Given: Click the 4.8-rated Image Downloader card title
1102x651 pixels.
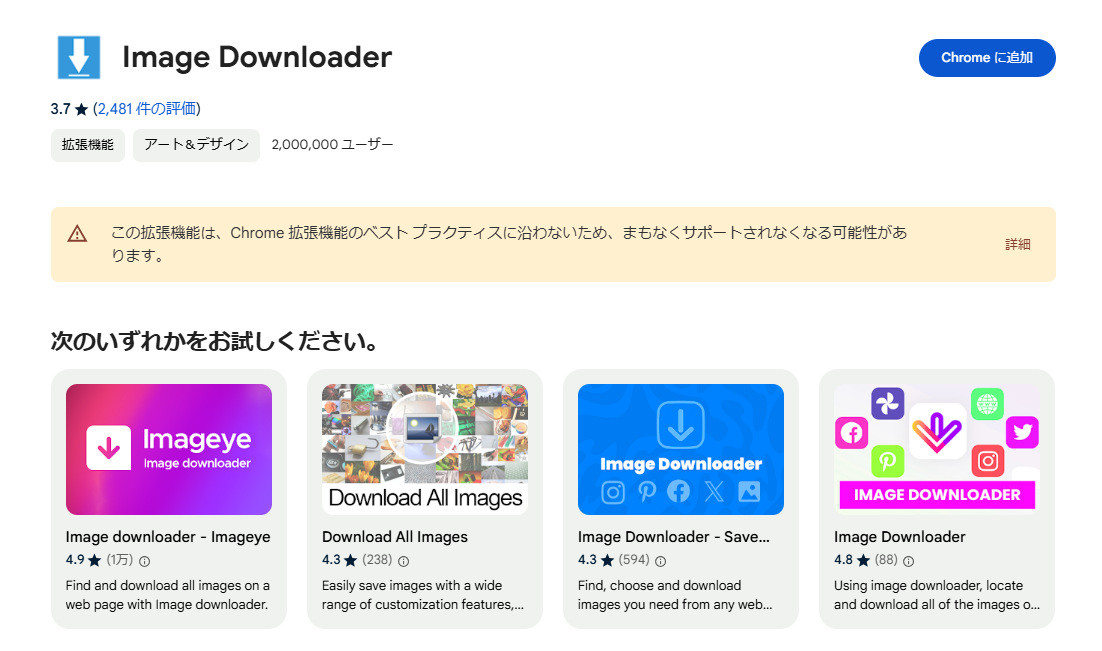Looking at the screenshot, I should click(900, 537).
